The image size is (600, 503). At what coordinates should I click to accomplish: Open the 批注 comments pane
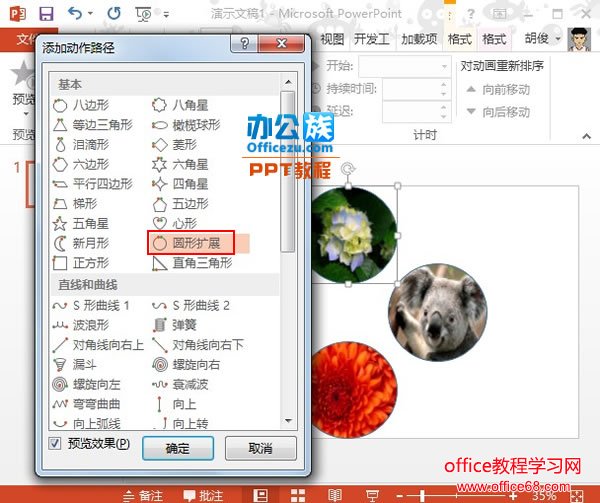[x=204, y=495]
